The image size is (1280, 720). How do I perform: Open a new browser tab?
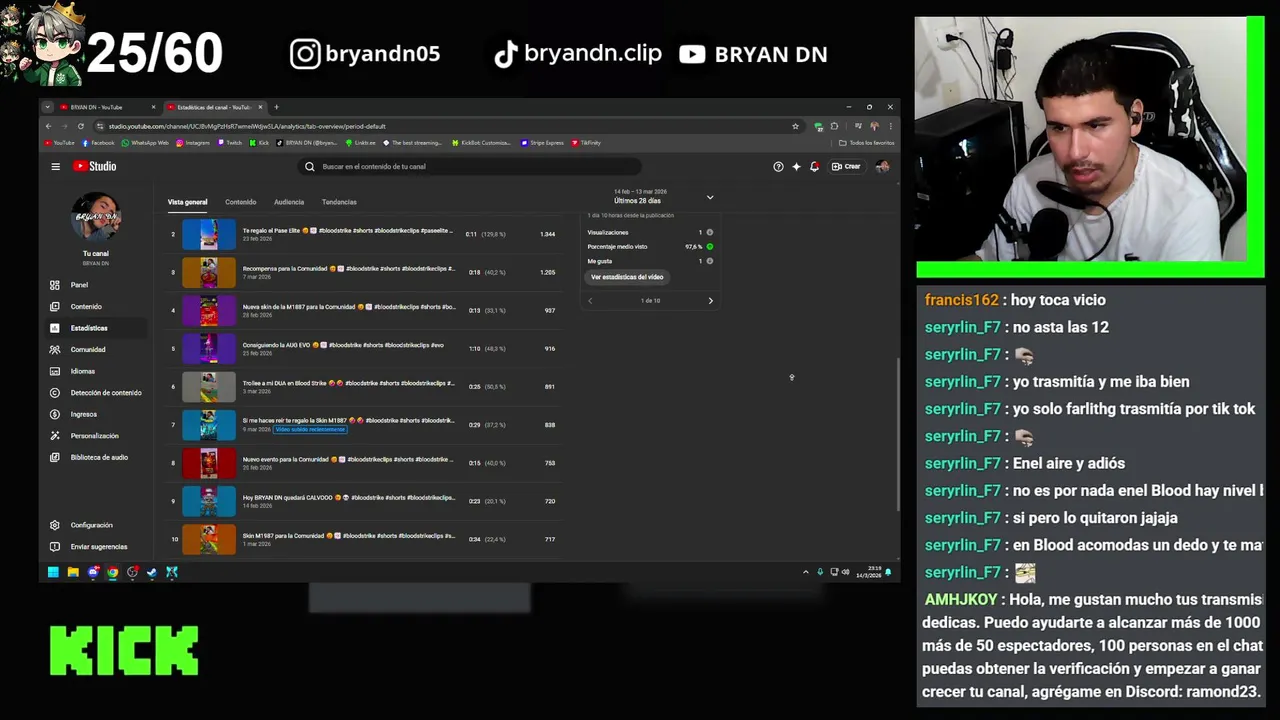pyautogui.click(x=277, y=107)
